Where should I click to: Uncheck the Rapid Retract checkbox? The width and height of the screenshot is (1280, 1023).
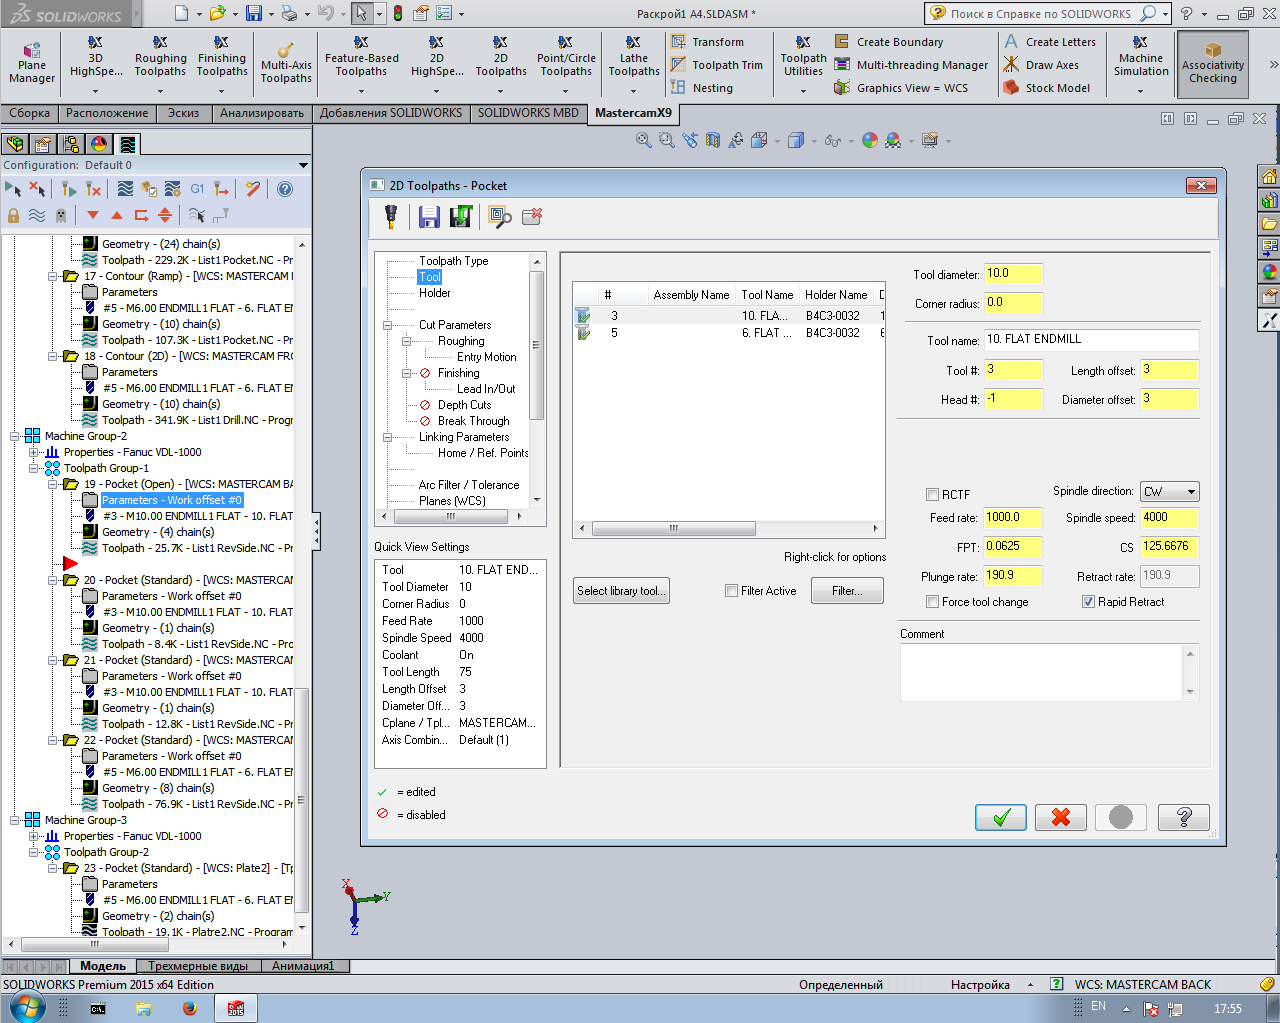(x=1088, y=602)
